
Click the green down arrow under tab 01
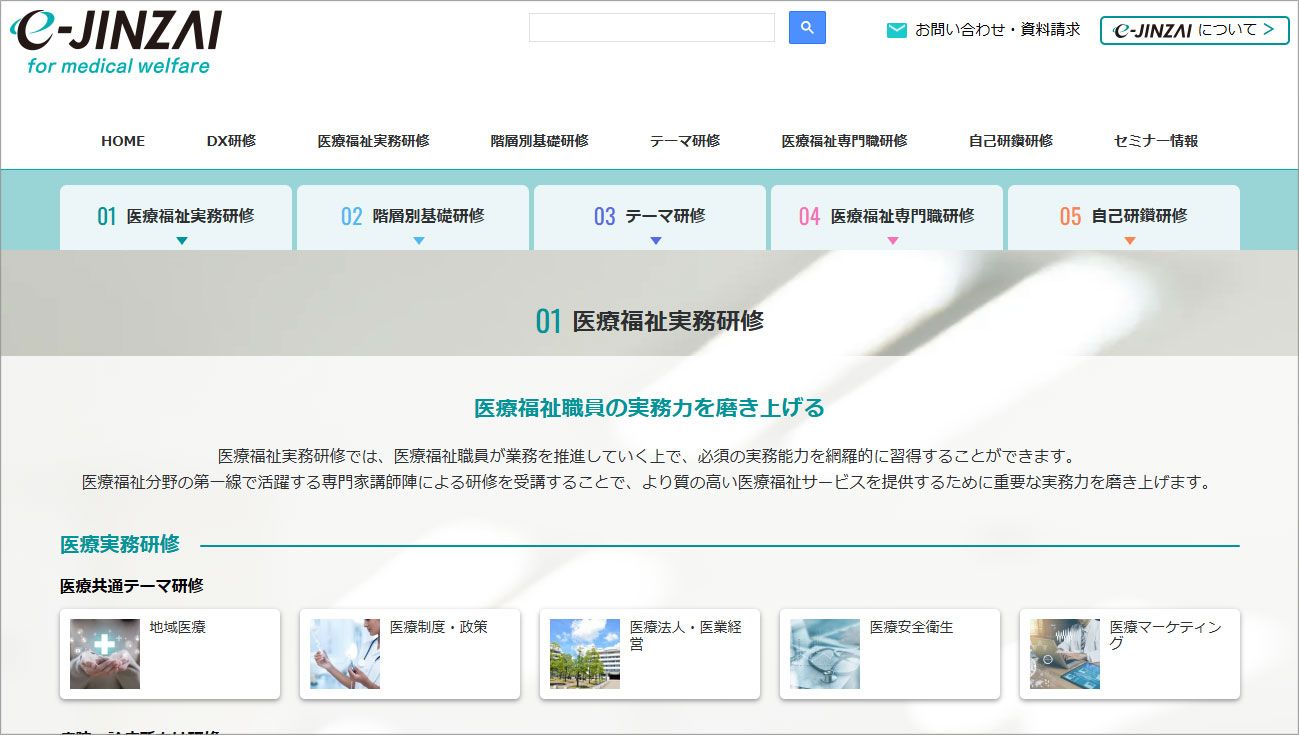pyautogui.click(x=182, y=240)
